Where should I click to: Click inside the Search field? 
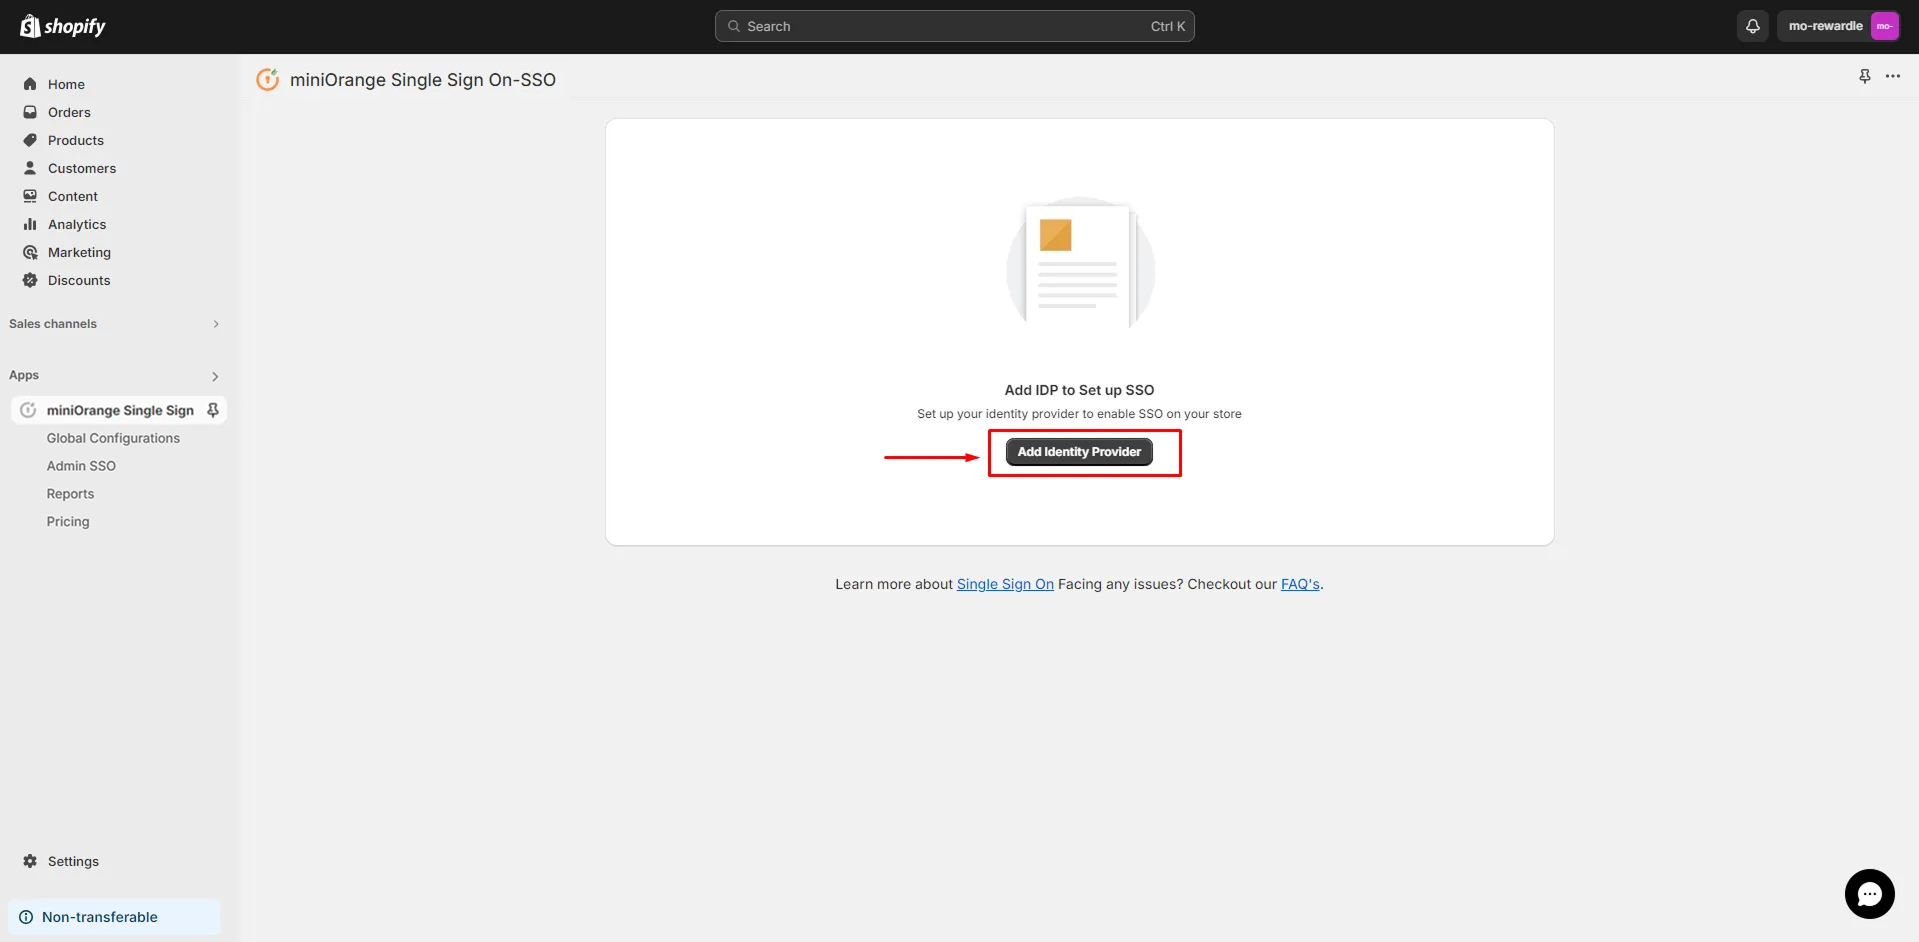tap(954, 26)
